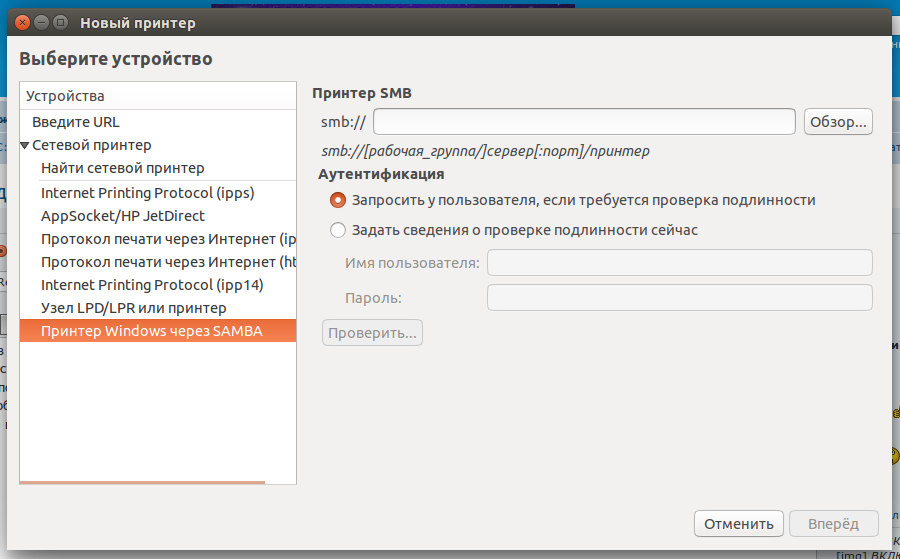The height and width of the screenshot is (559, 900).
Task: Select 'Принтер Windows через SAMBA' entry
Action: tap(152, 331)
